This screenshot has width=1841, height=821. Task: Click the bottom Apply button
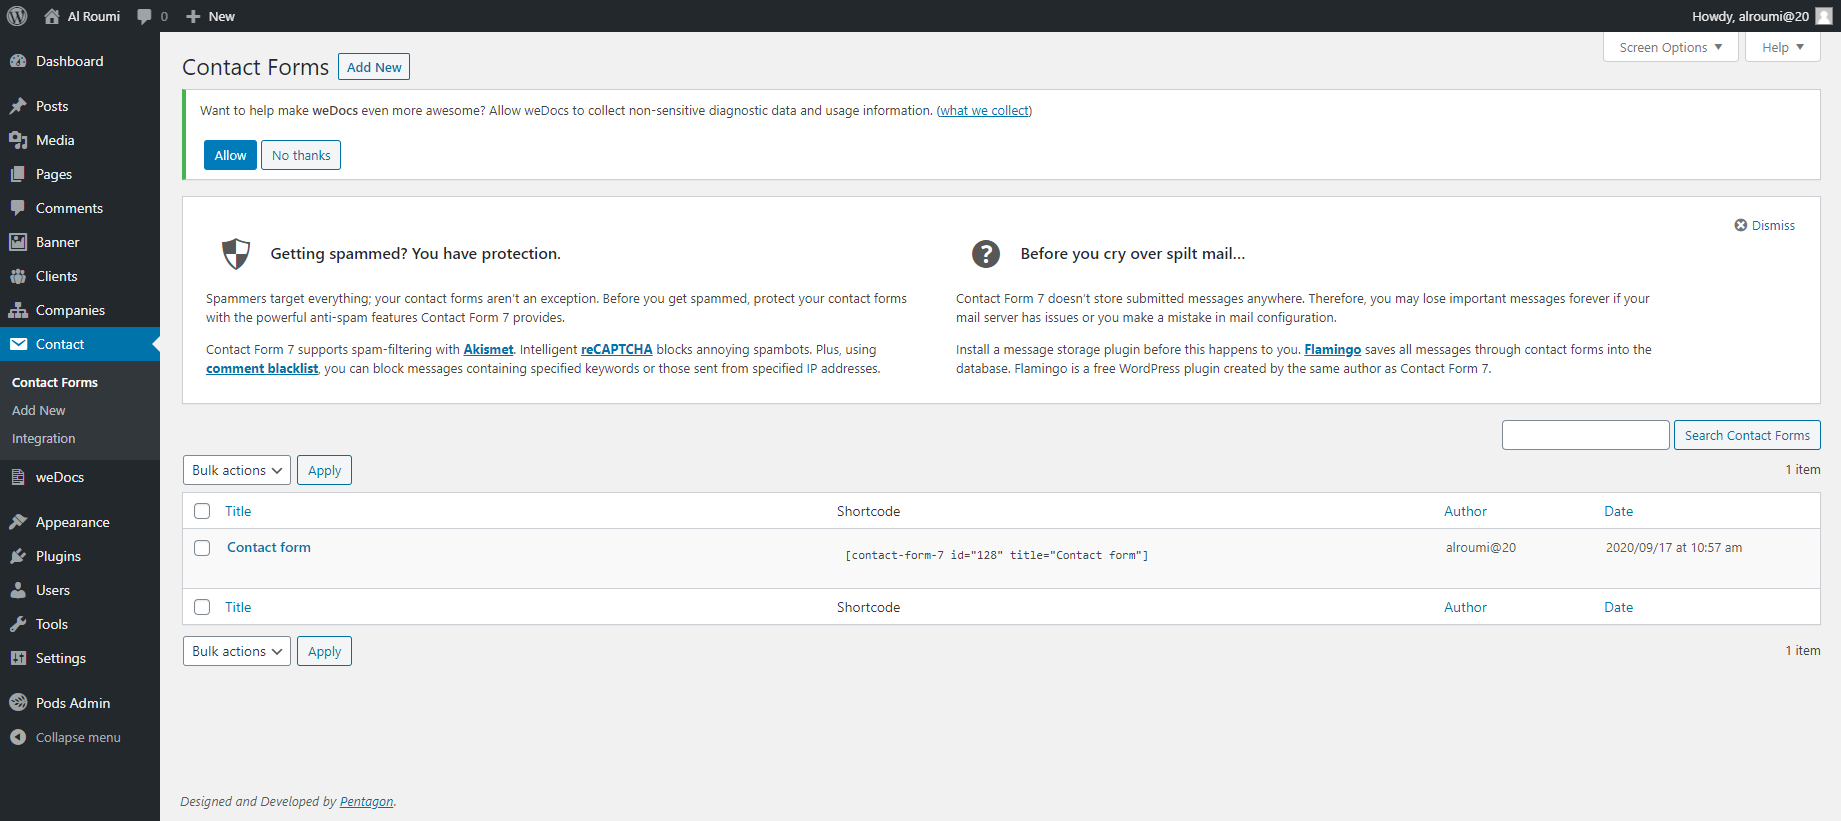tap(324, 651)
